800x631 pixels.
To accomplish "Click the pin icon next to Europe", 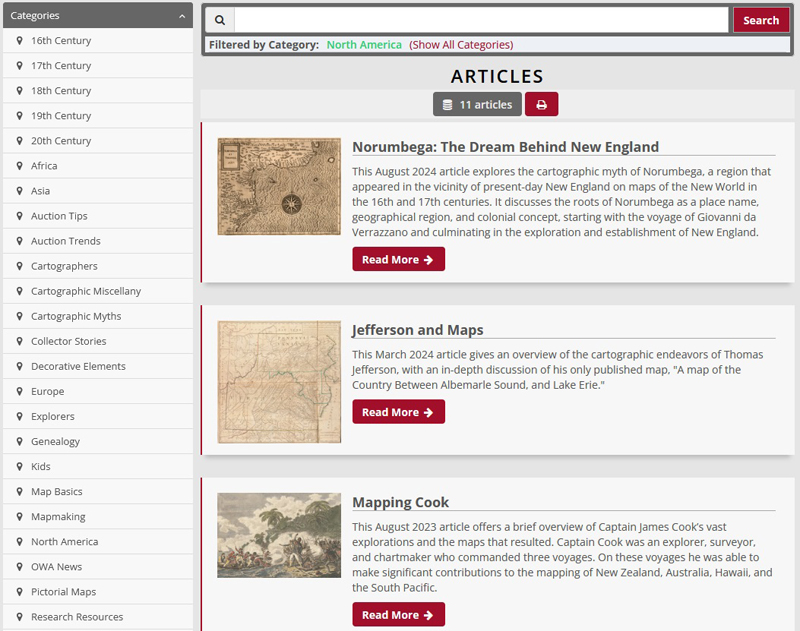I will (x=19, y=391).
